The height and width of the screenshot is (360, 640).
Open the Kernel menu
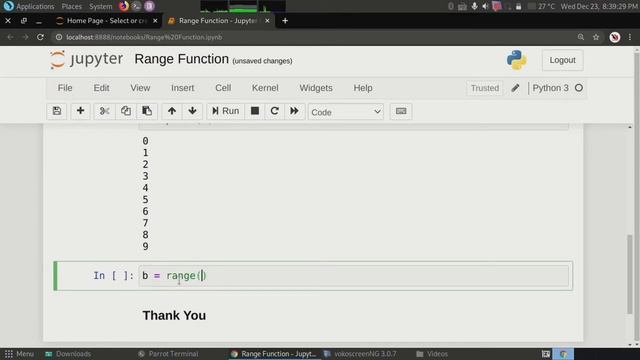(265, 88)
